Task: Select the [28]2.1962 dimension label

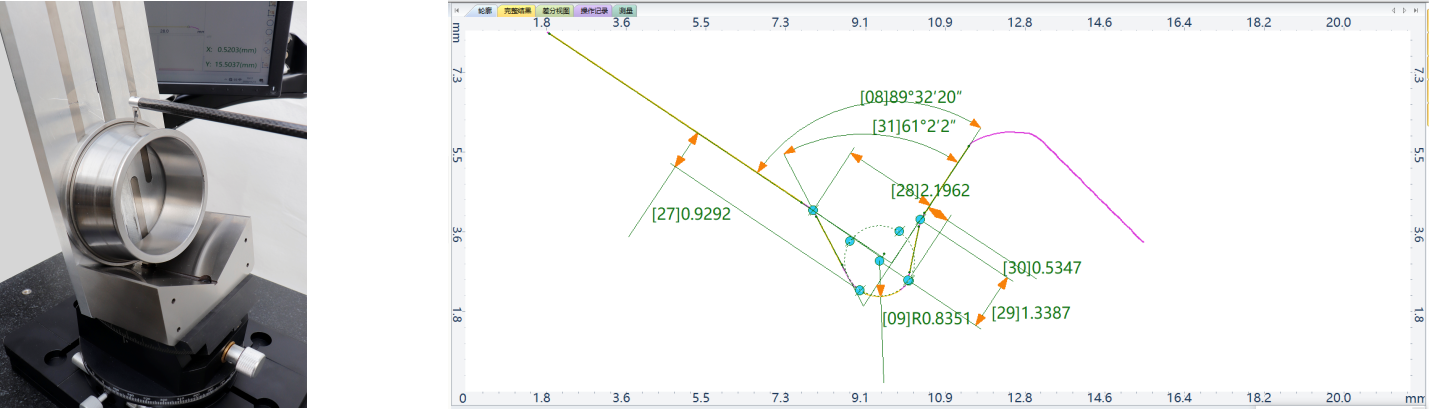Action: 930,189
